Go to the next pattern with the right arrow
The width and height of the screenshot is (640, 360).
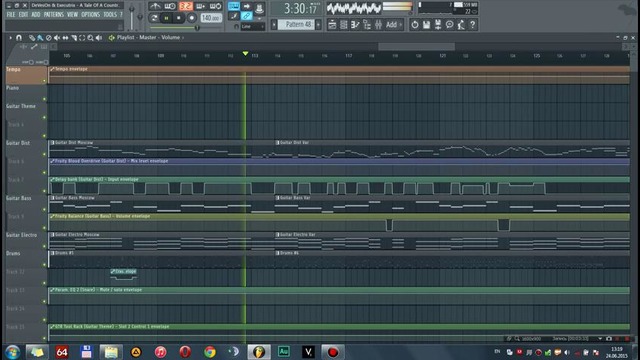pyautogui.click(x=318, y=24)
